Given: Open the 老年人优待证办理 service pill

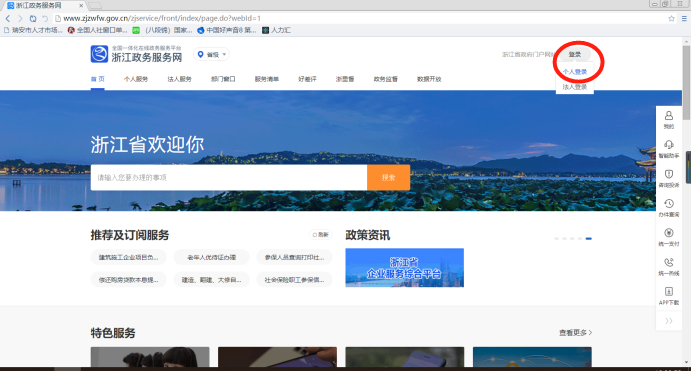Looking at the screenshot, I should click(211, 257).
